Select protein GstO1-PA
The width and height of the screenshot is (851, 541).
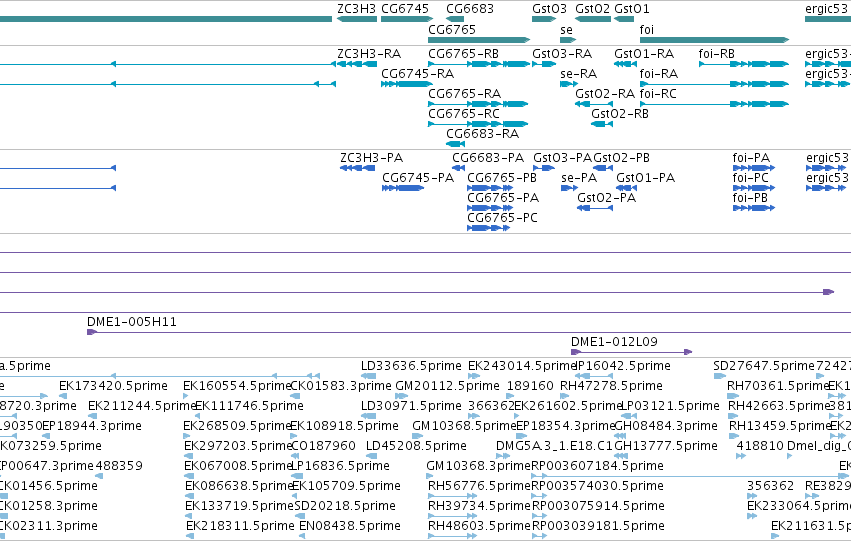[x=645, y=178]
